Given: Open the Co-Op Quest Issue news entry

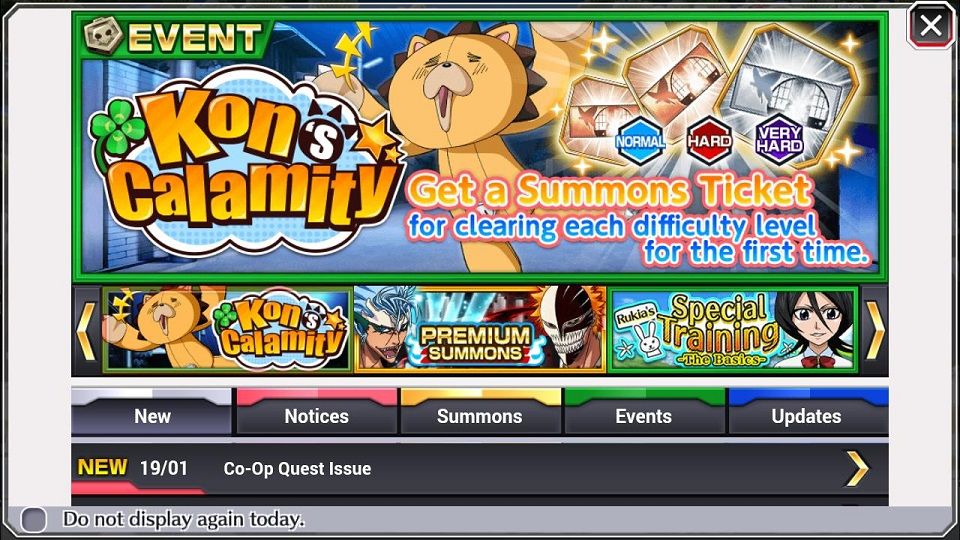Looking at the screenshot, I should coord(480,469).
